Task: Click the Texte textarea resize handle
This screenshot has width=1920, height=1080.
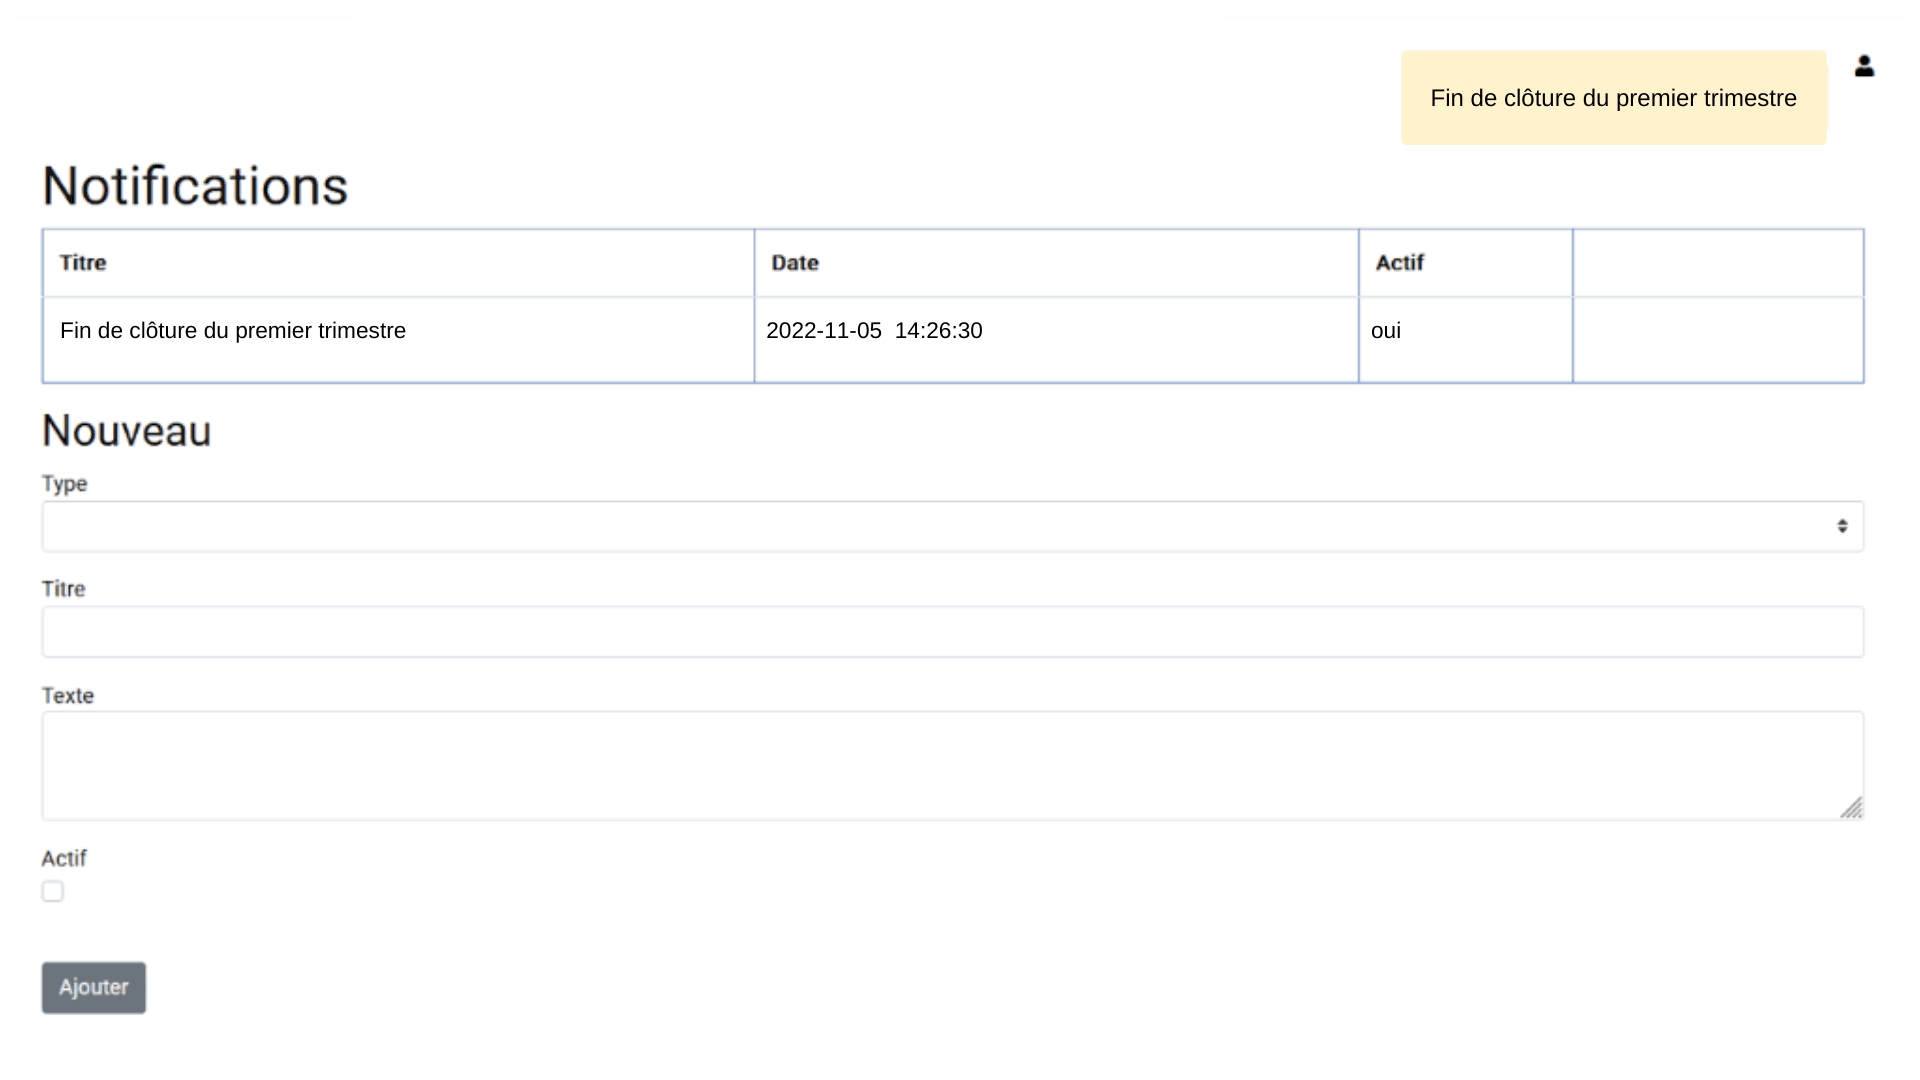Action: (x=1852, y=808)
